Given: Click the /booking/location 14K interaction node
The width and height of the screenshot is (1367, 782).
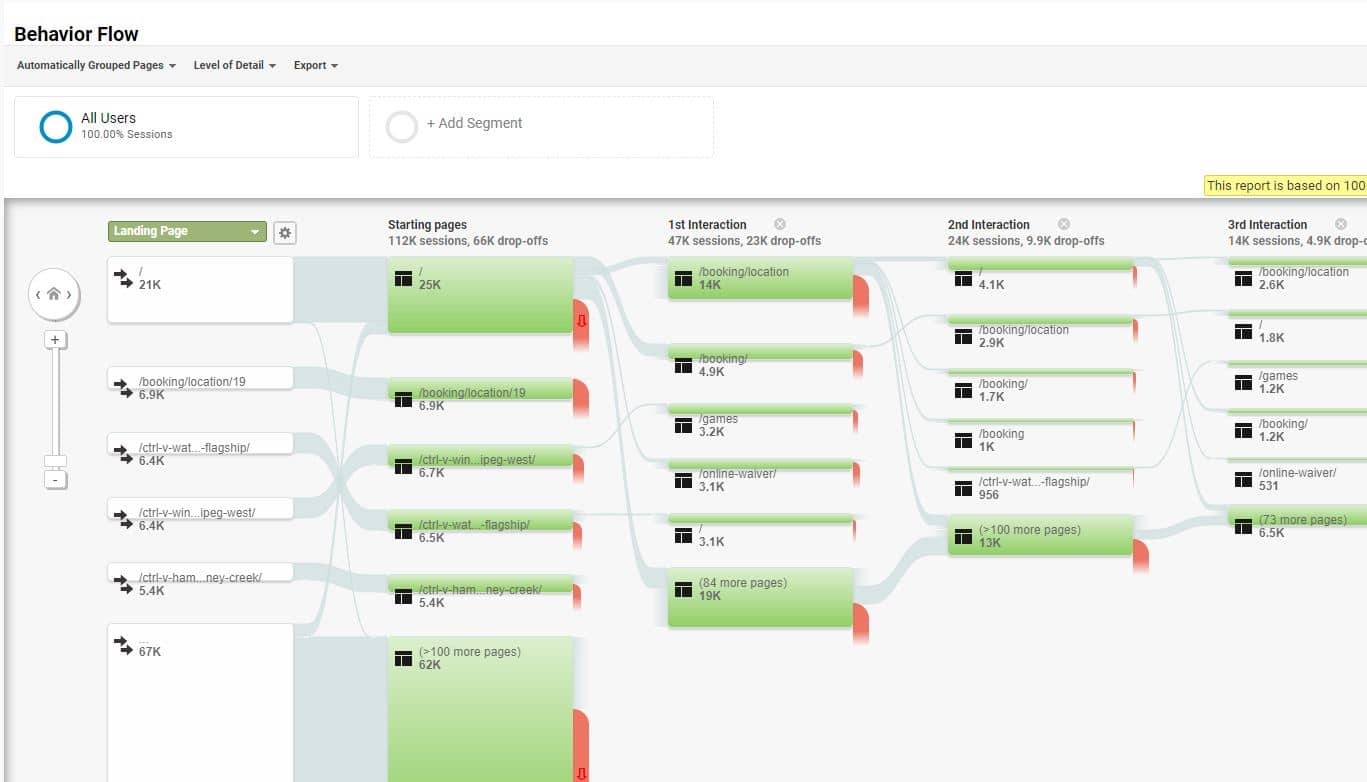Looking at the screenshot, I should (x=760, y=279).
